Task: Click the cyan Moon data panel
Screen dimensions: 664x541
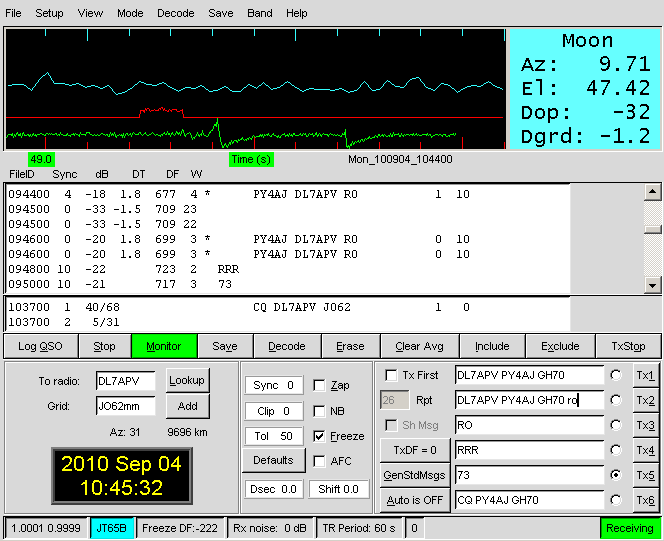Action: [x=586, y=89]
